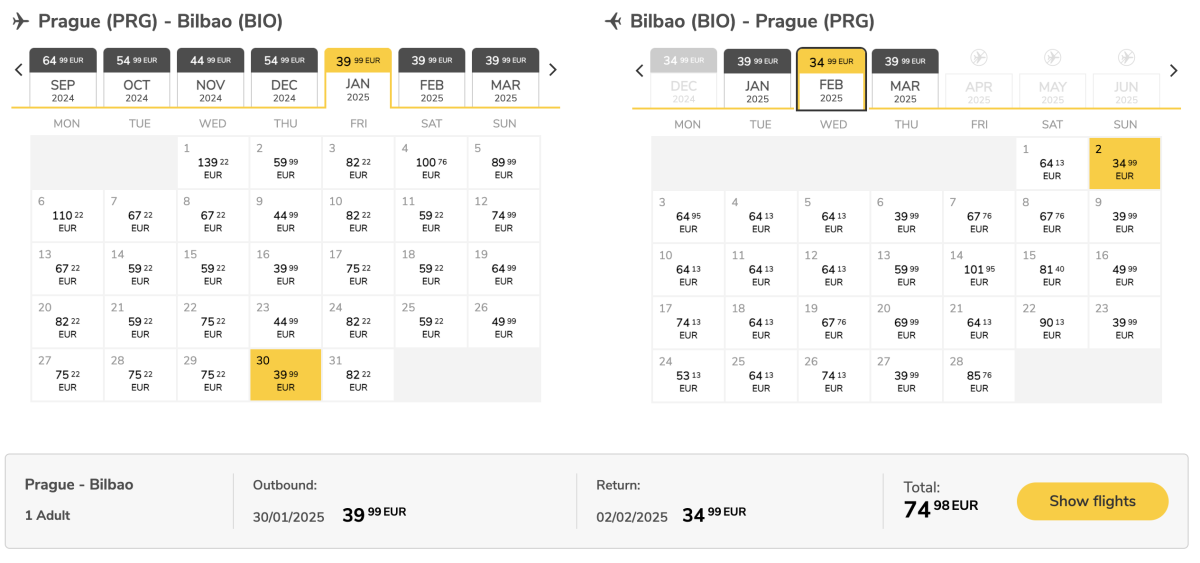The height and width of the screenshot is (563, 1200).
Task: Choose outbound January 16 at 39.99 EUR
Action: 286,268
